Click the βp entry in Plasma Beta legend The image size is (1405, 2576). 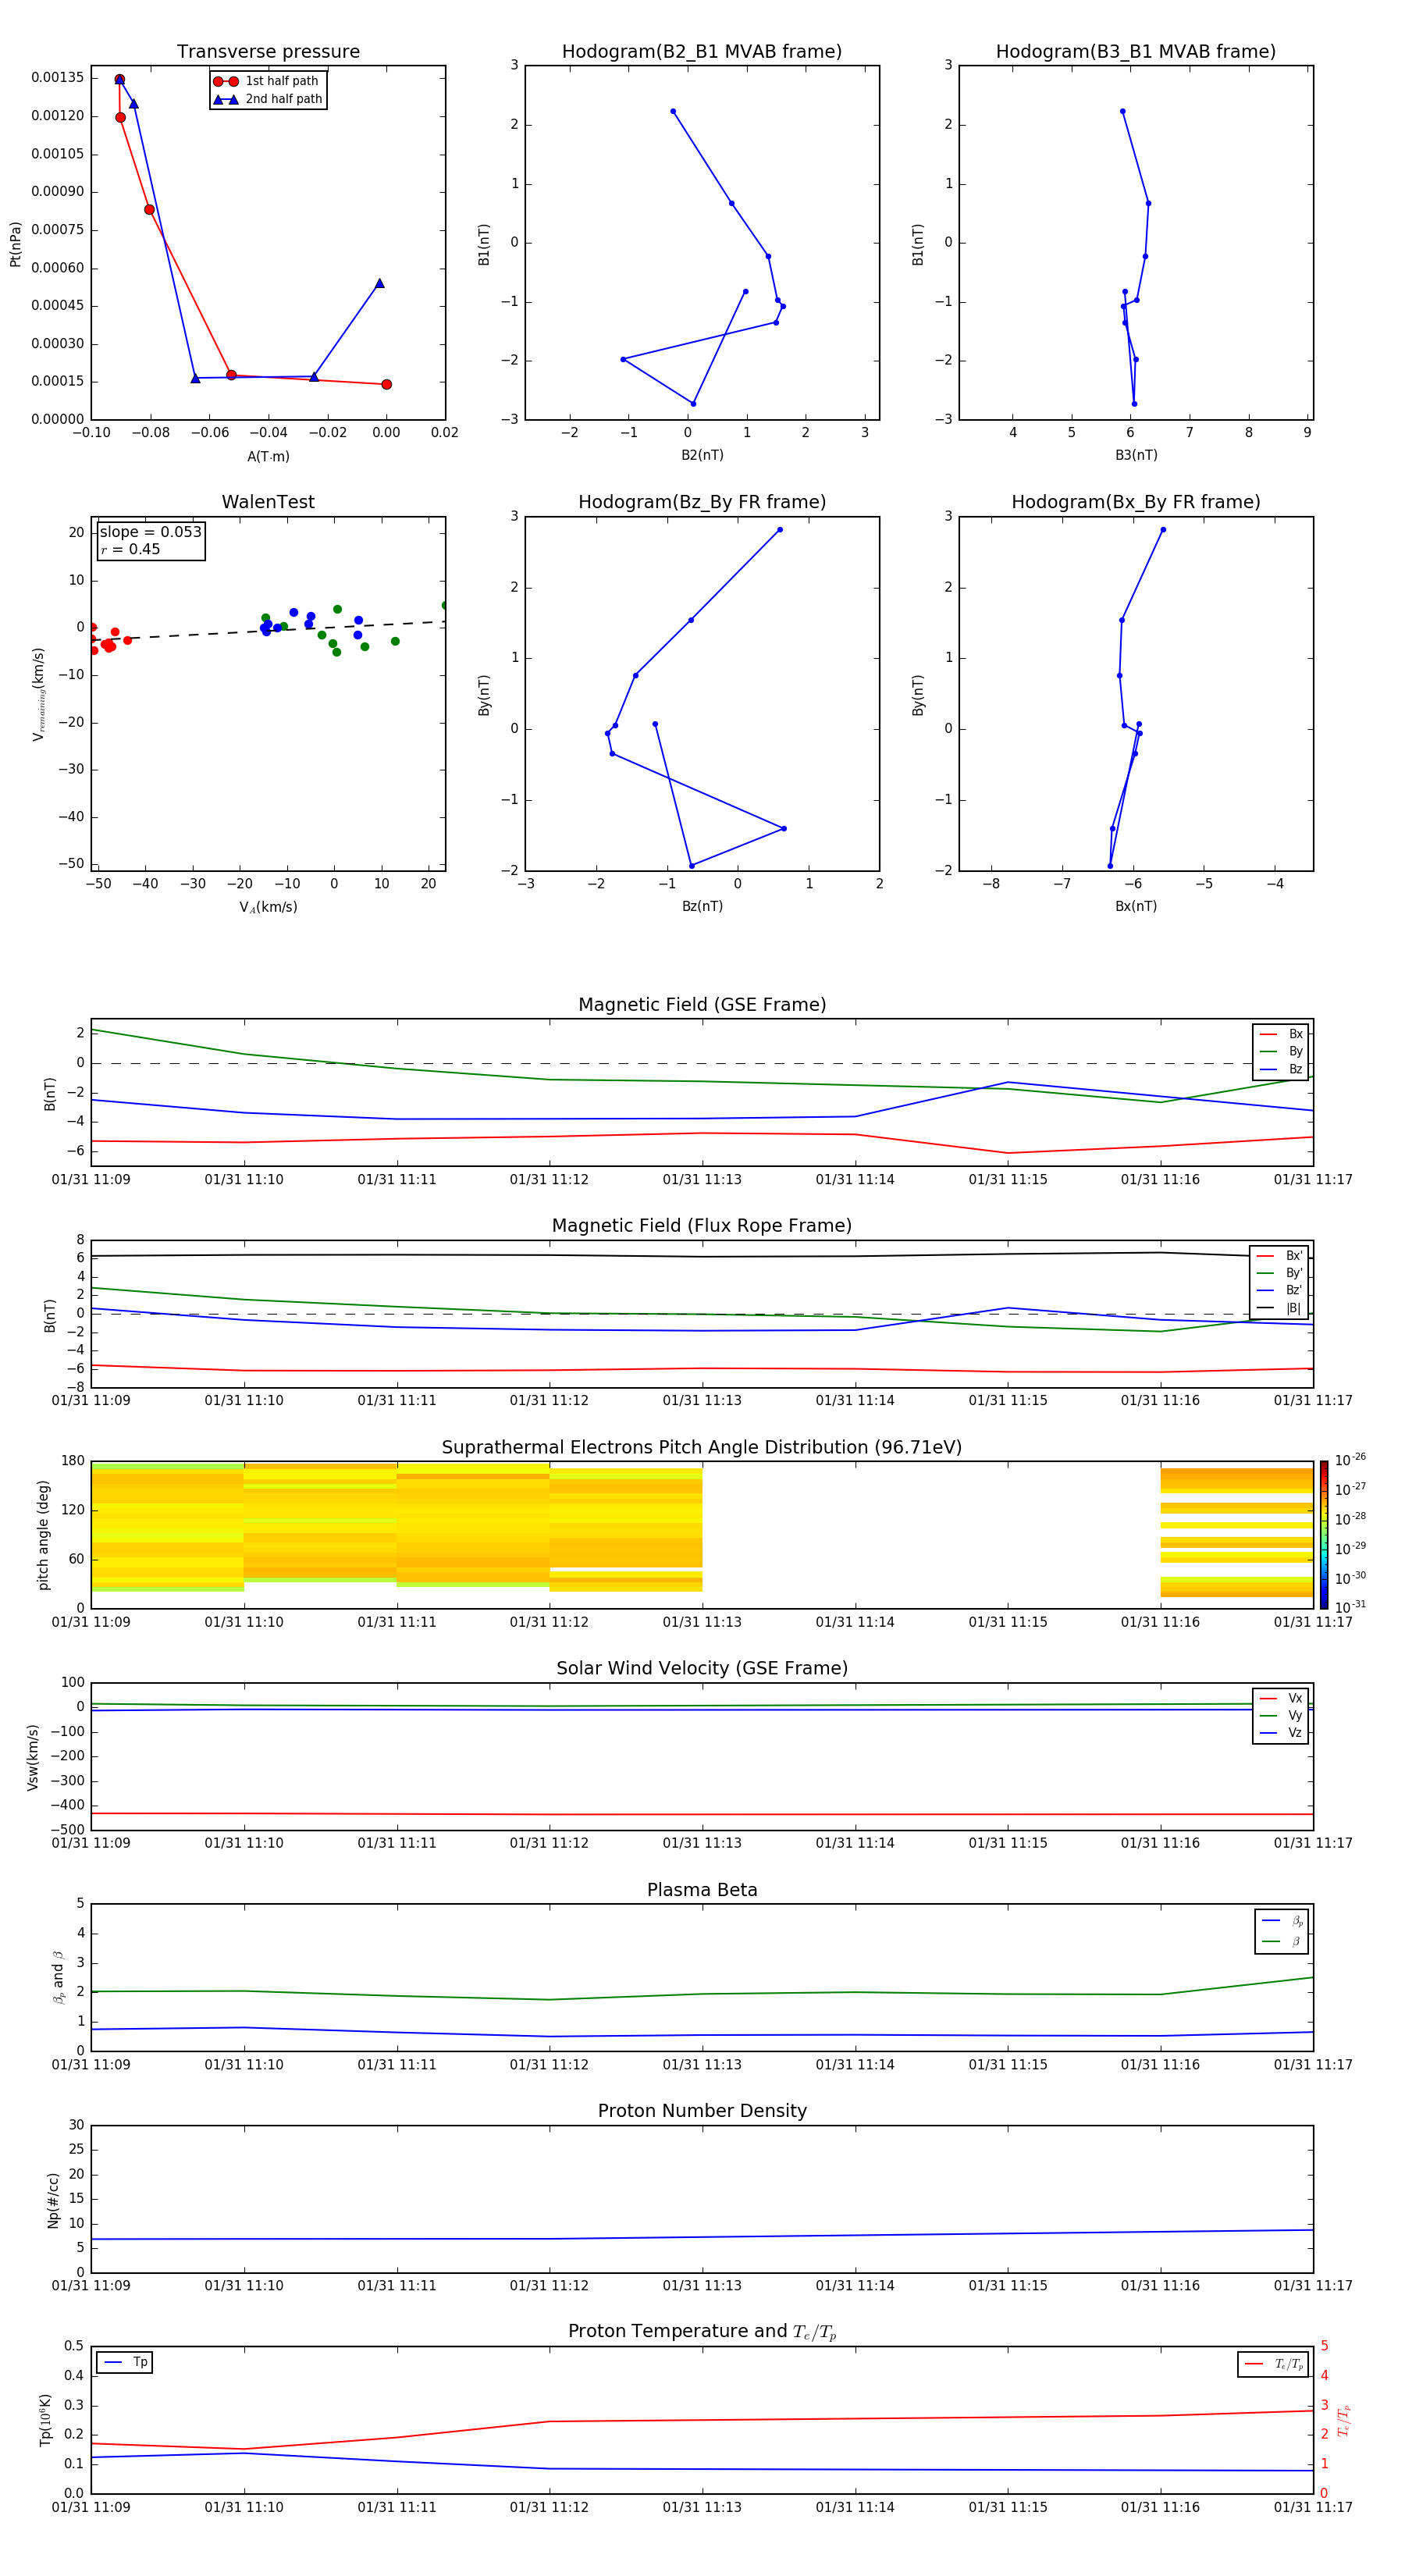point(1282,1921)
